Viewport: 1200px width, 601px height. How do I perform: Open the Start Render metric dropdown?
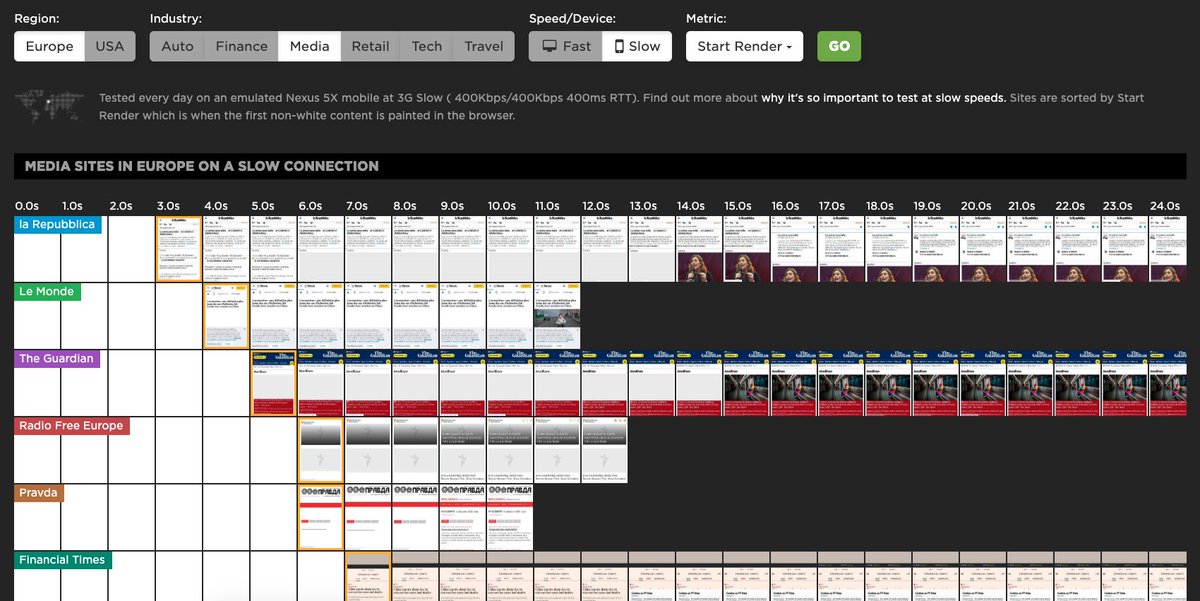click(x=745, y=46)
